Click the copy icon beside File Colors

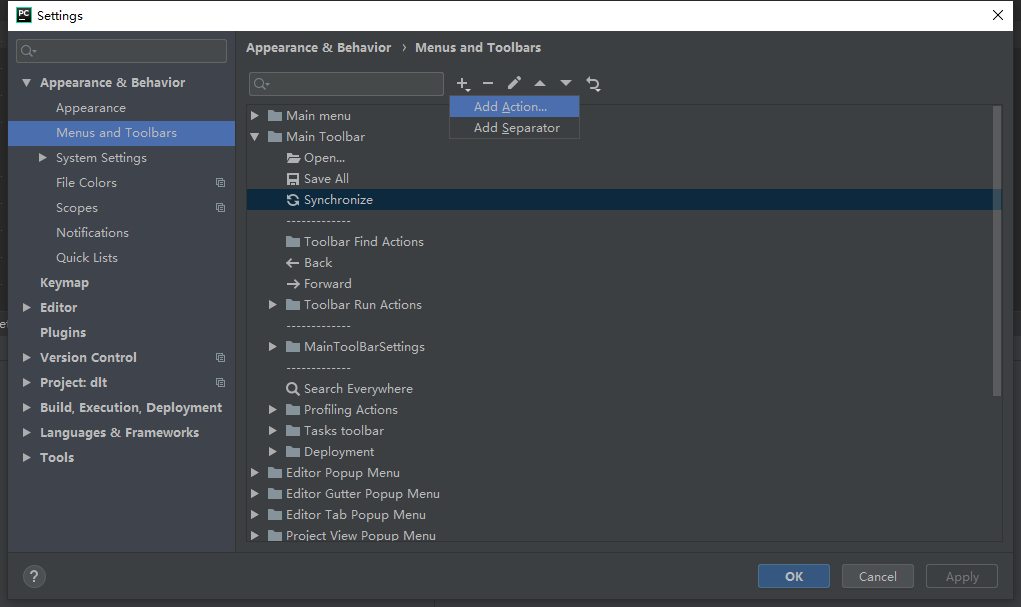click(221, 183)
